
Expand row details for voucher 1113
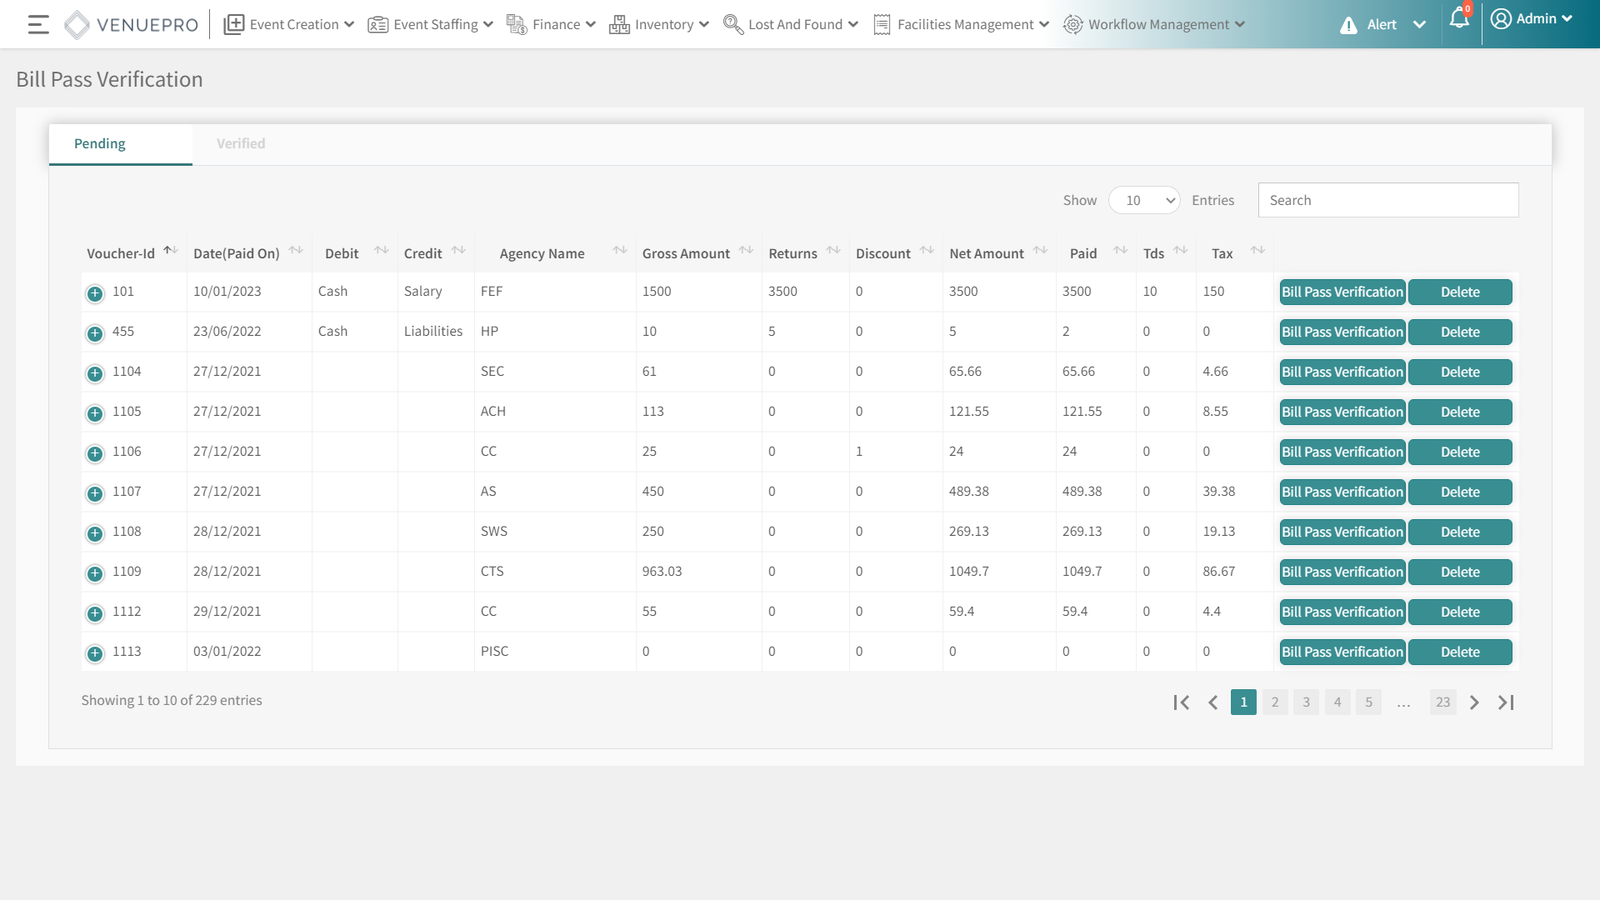[x=95, y=653]
